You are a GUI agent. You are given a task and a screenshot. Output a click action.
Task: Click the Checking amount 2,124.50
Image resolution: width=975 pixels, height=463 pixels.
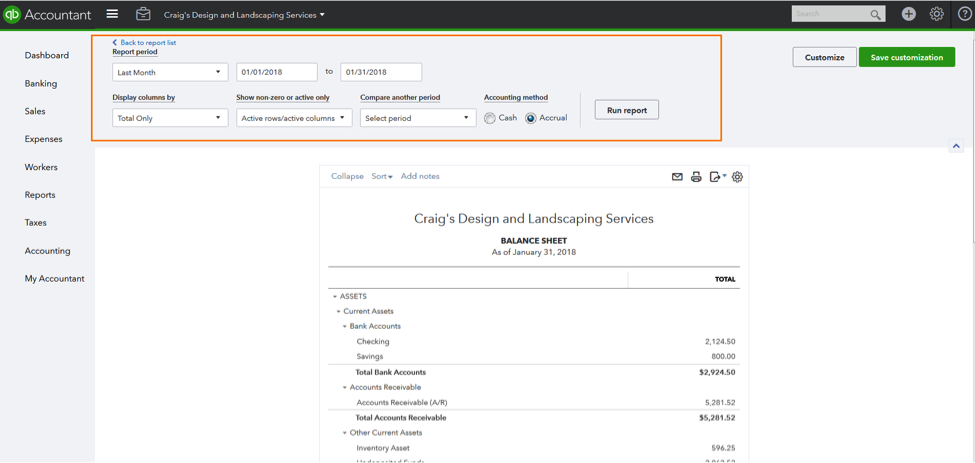(x=720, y=342)
